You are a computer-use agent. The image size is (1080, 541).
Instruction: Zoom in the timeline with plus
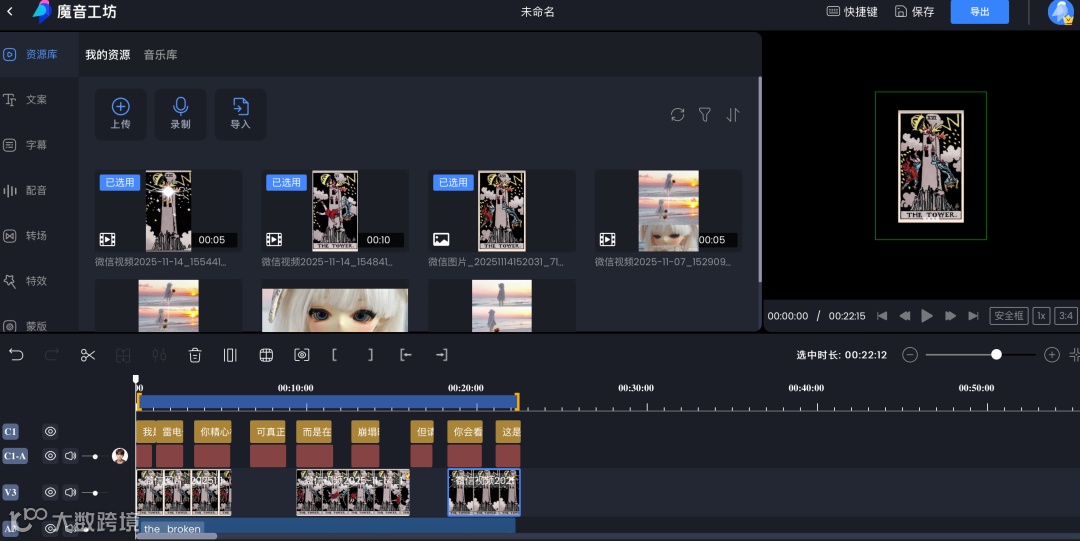[1052, 355]
